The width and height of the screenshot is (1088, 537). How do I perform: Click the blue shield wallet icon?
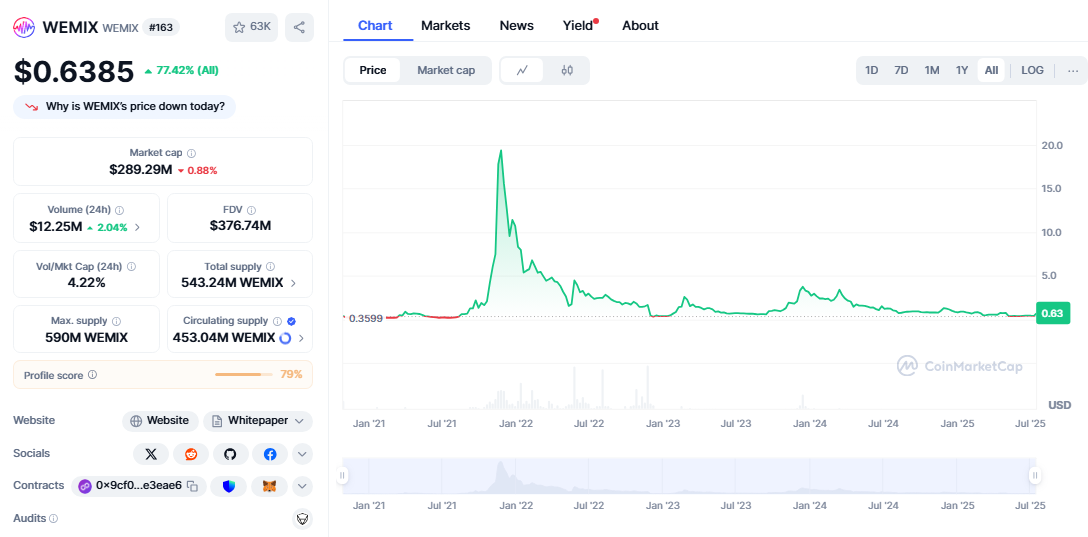click(229, 486)
